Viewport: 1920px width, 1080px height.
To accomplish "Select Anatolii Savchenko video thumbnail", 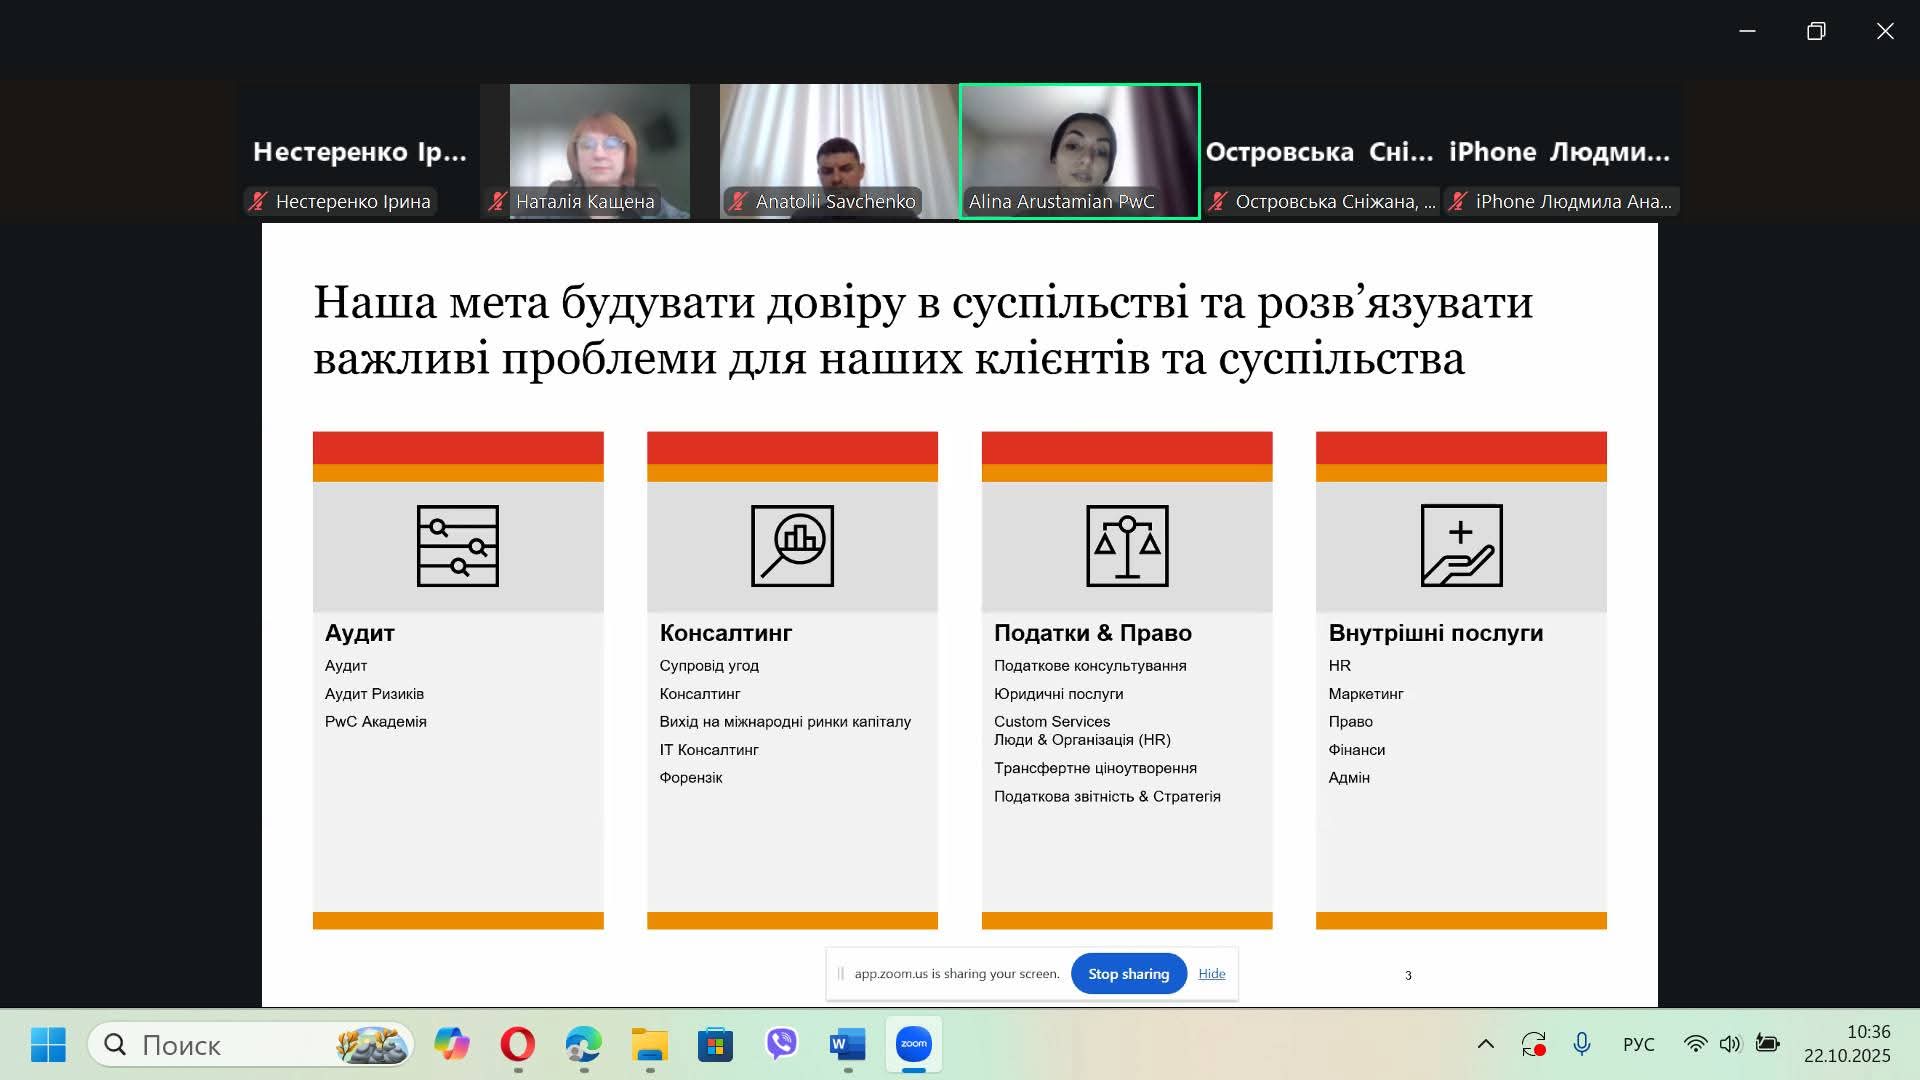I will [x=838, y=150].
